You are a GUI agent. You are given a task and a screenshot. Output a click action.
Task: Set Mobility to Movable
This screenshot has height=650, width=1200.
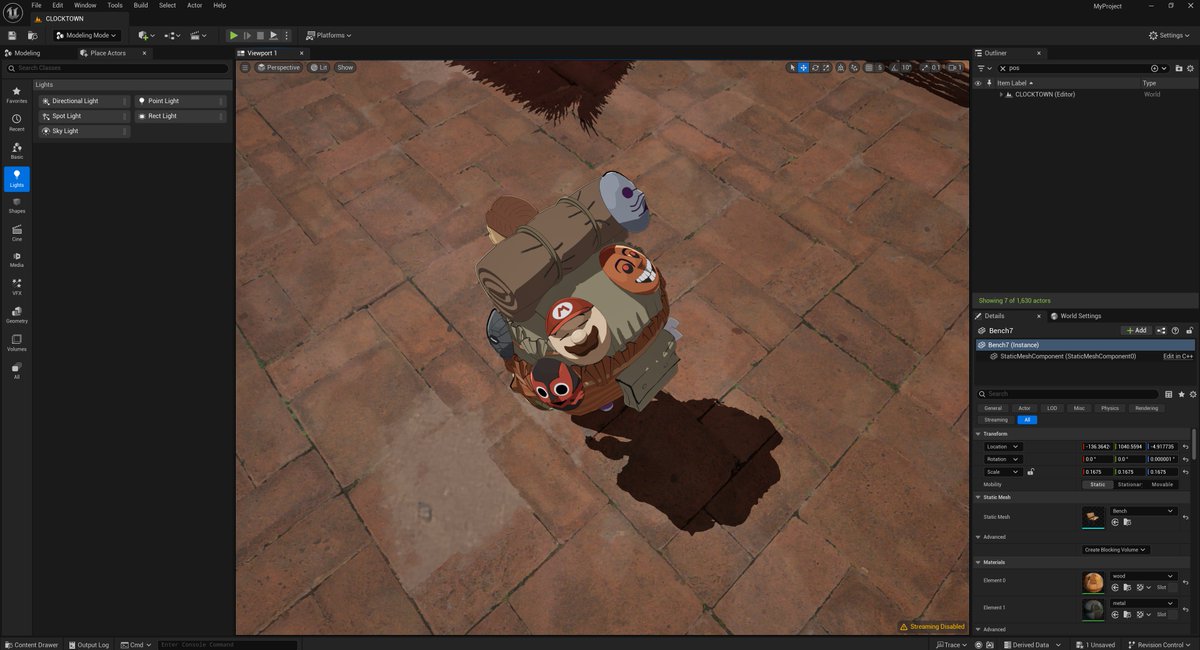[x=1162, y=484]
